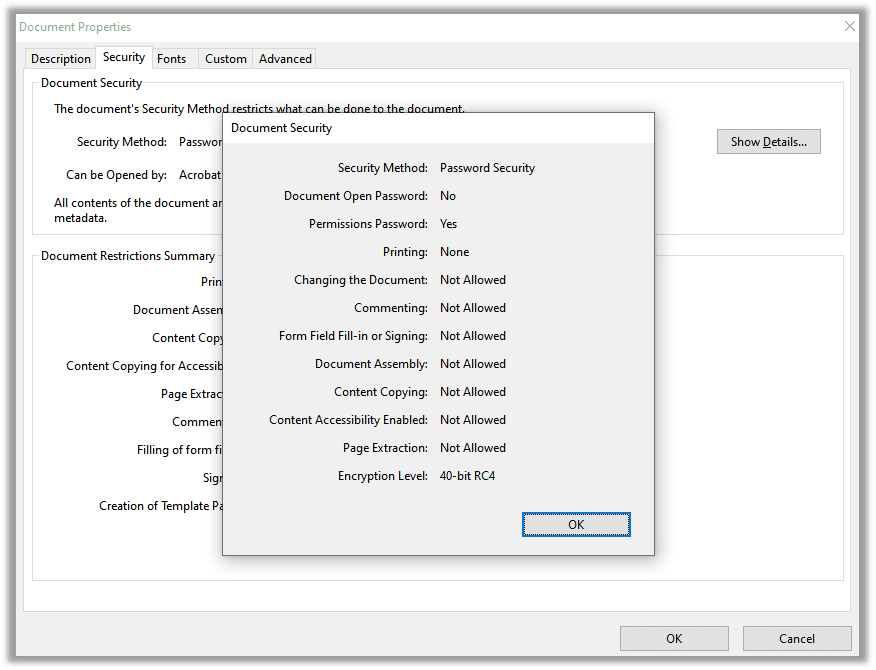This screenshot has width=876, height=670.
Task: Close the Document Properties dialog
Action: coord(849,25)
